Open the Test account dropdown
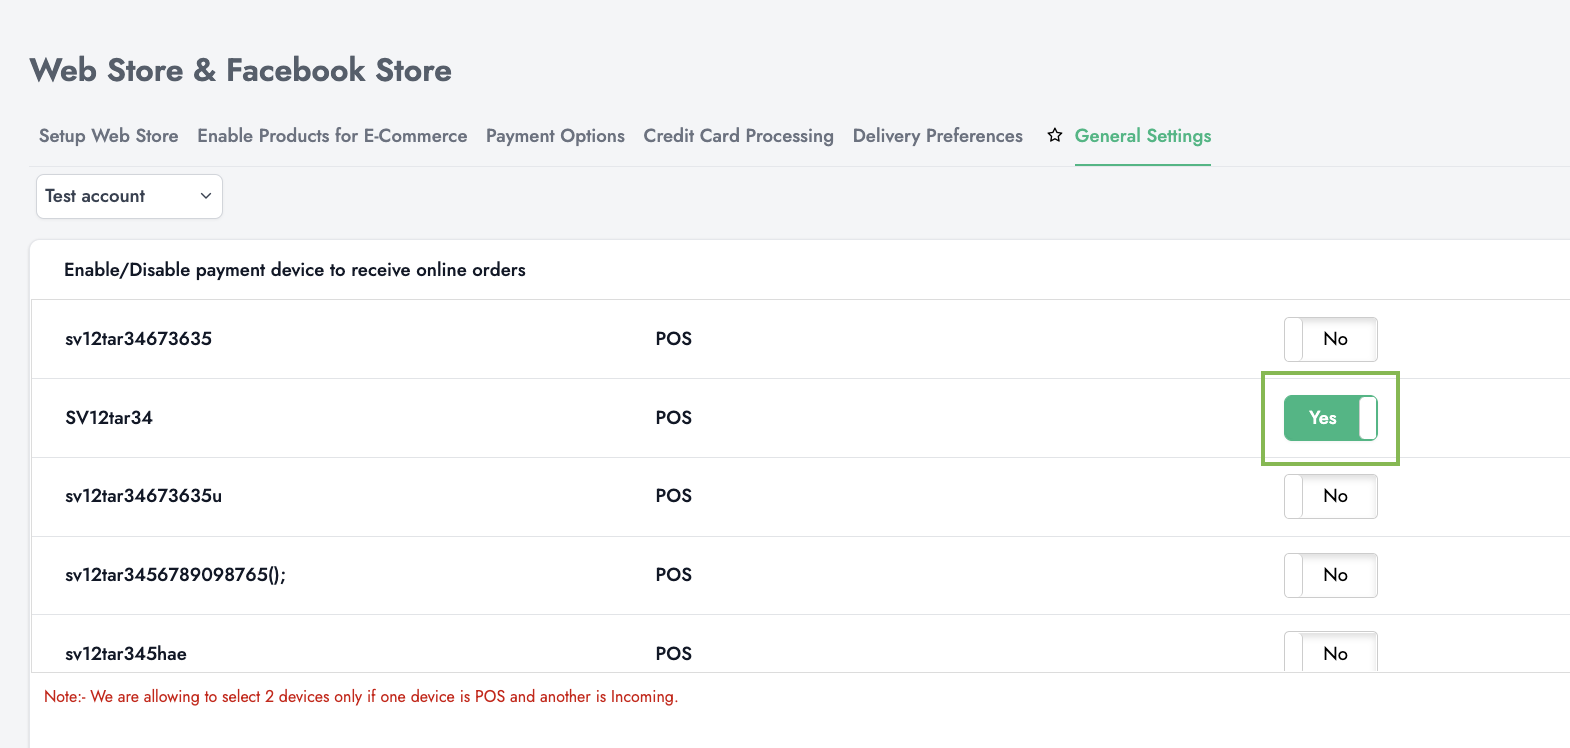This screenshot has height=748, width=1570. tap(129, 196)
